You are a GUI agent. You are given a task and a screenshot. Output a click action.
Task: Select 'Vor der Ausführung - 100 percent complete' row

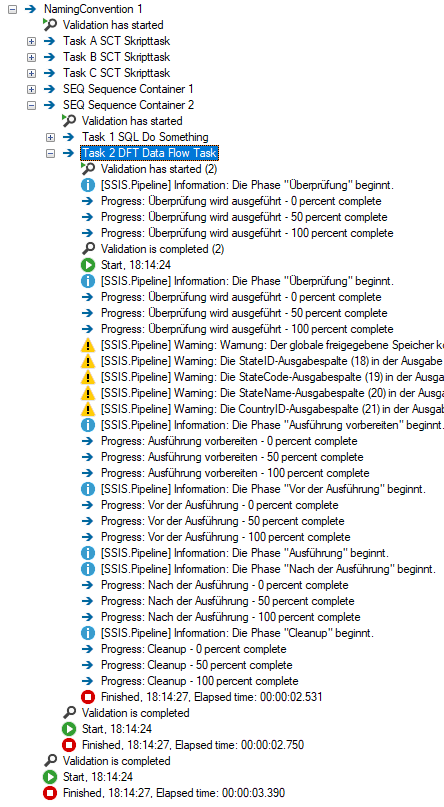(x=226, y=537)
